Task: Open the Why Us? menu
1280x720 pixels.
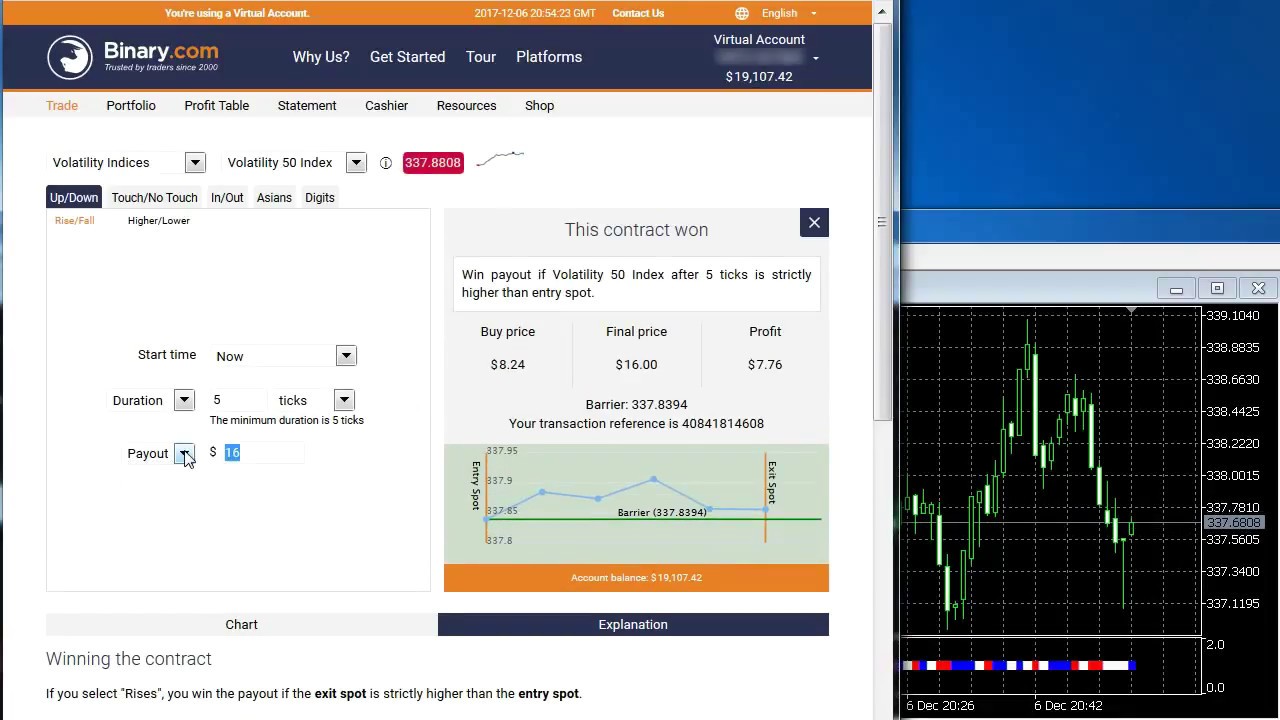Action: pos(321,57)
